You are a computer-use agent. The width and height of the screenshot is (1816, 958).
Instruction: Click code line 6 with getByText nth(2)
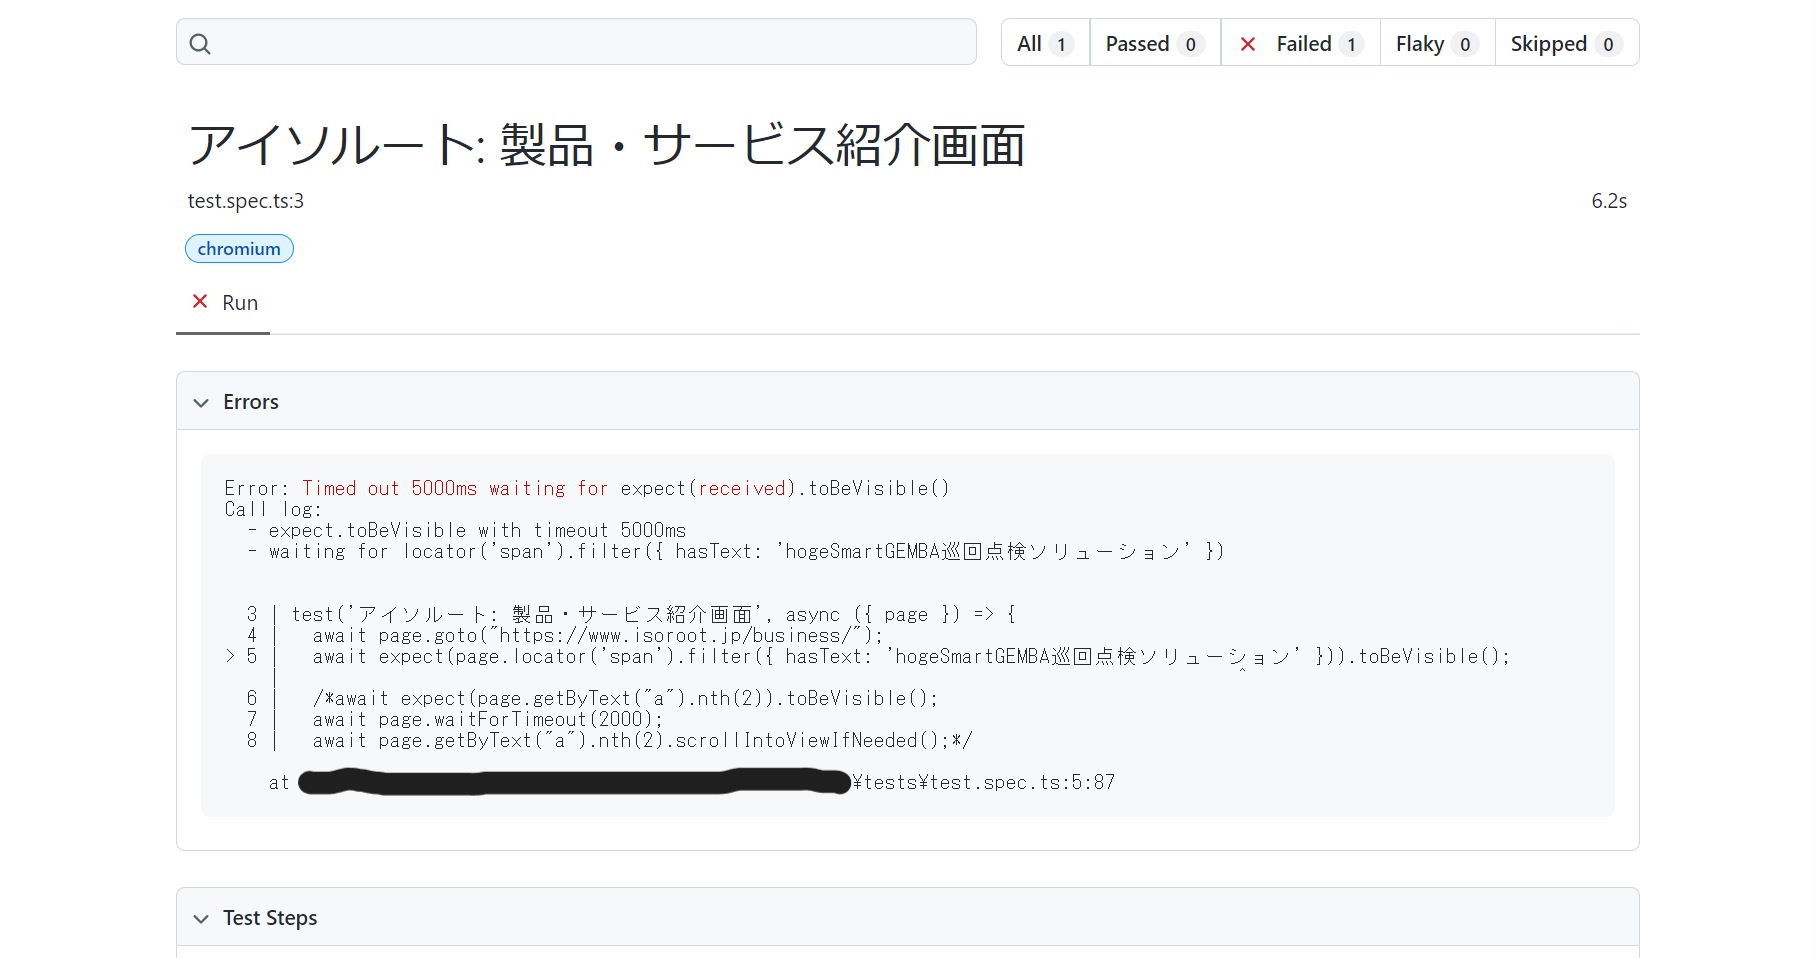coord(592,698)
